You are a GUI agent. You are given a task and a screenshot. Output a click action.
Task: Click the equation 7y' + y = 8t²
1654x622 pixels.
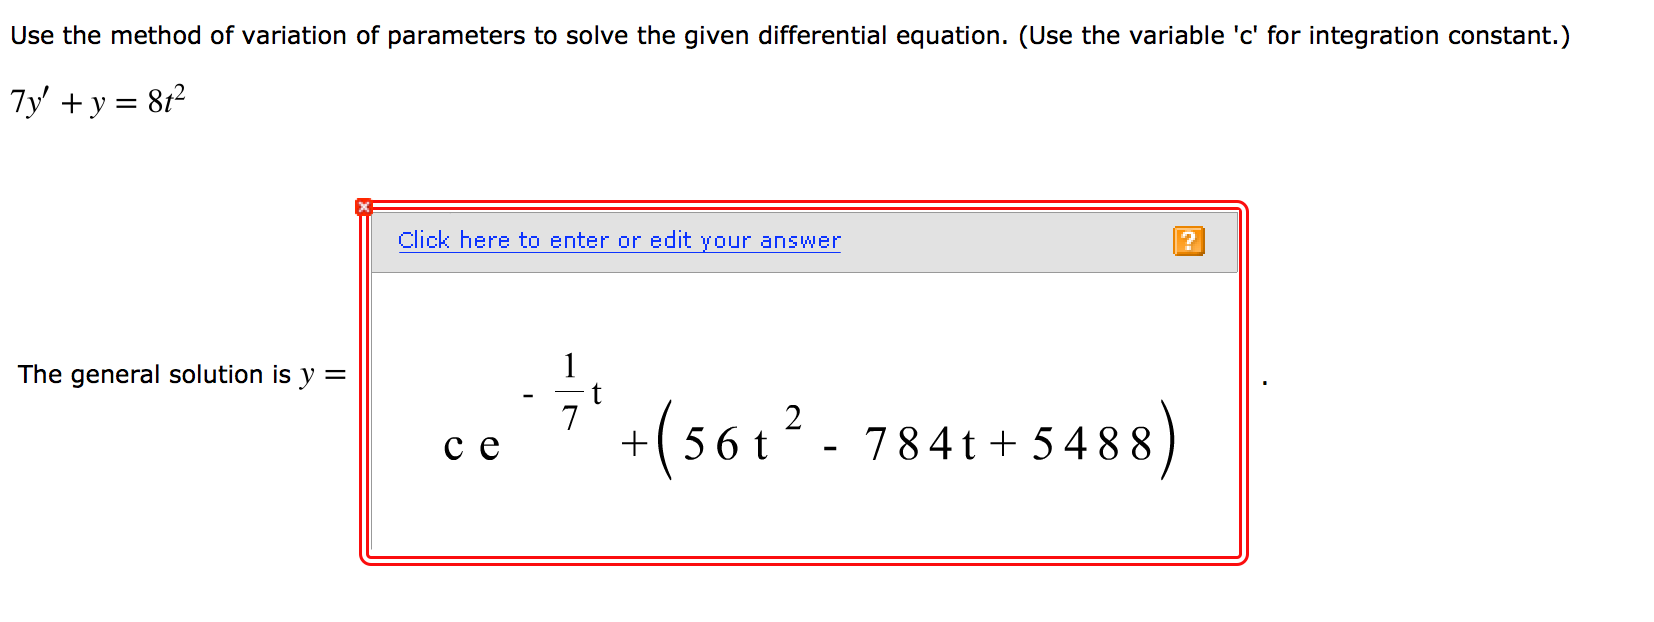[x=95, y=98]
